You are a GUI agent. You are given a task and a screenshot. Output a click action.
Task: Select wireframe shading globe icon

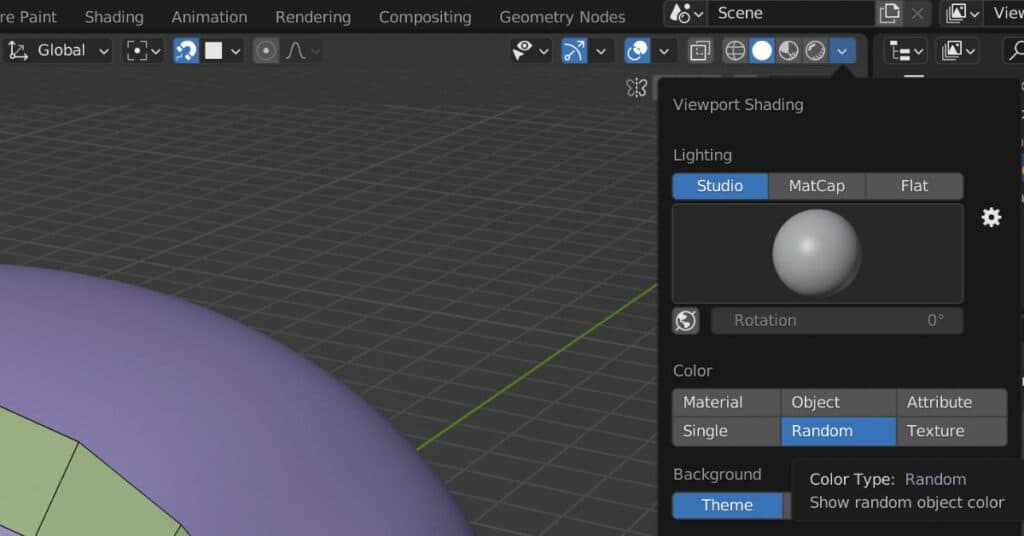pos(735,51)
